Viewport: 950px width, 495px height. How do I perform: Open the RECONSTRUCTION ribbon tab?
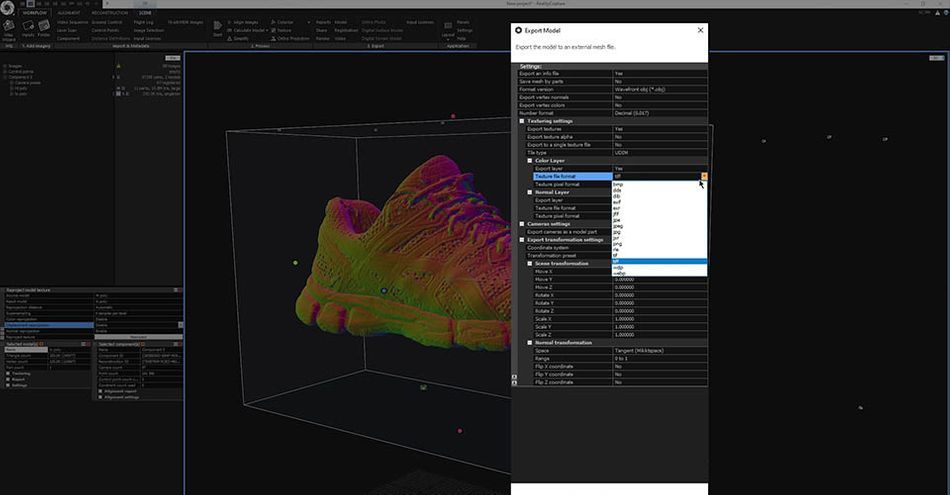108,12
